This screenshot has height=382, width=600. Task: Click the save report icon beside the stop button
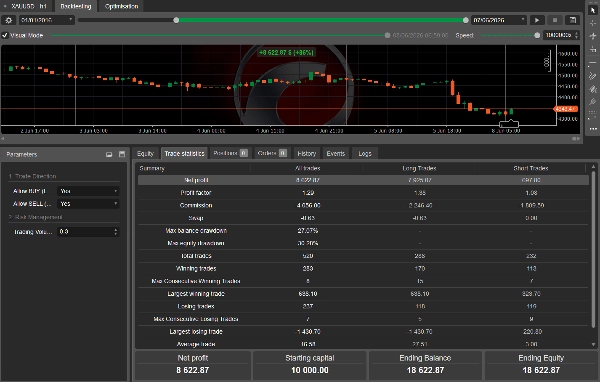573,20
